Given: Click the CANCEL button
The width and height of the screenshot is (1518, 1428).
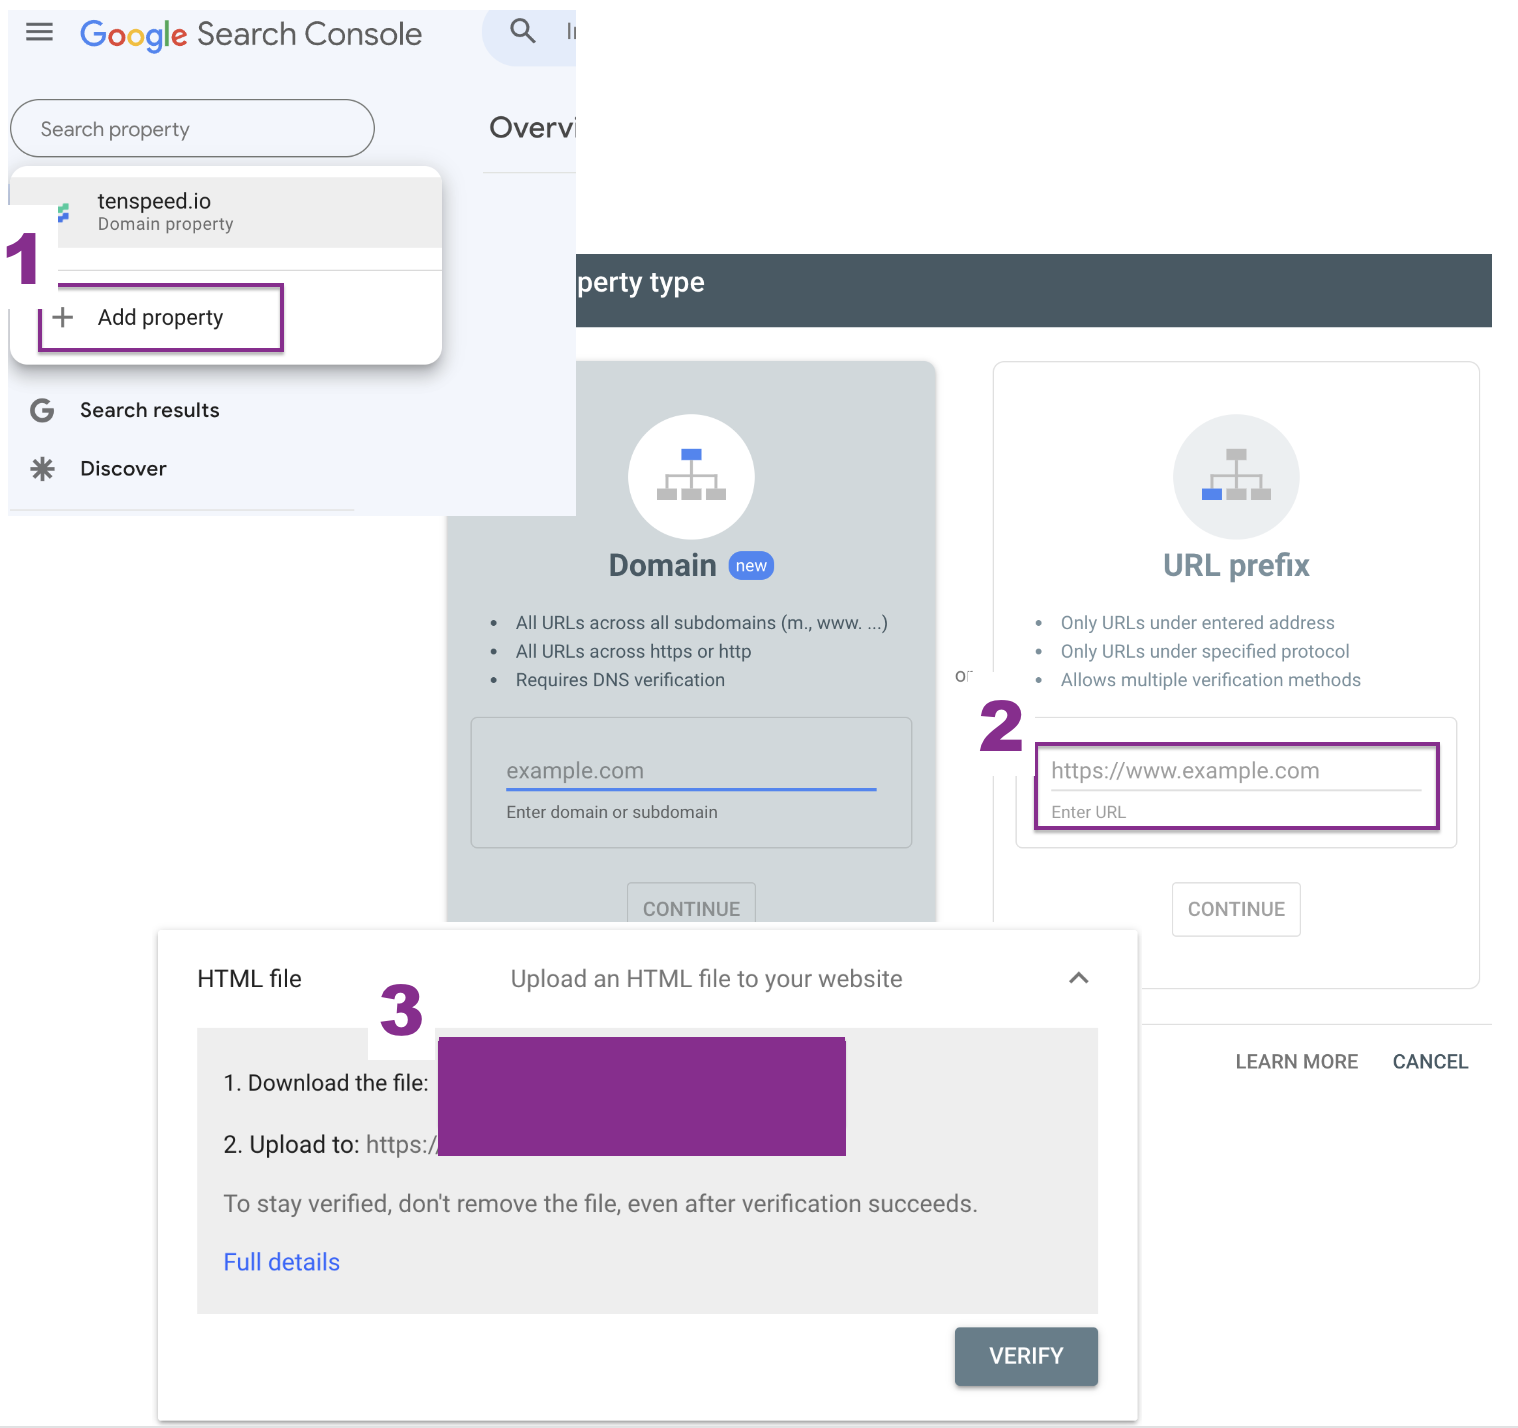Looking at the screenshot, I should (x=1430, y=1062).
